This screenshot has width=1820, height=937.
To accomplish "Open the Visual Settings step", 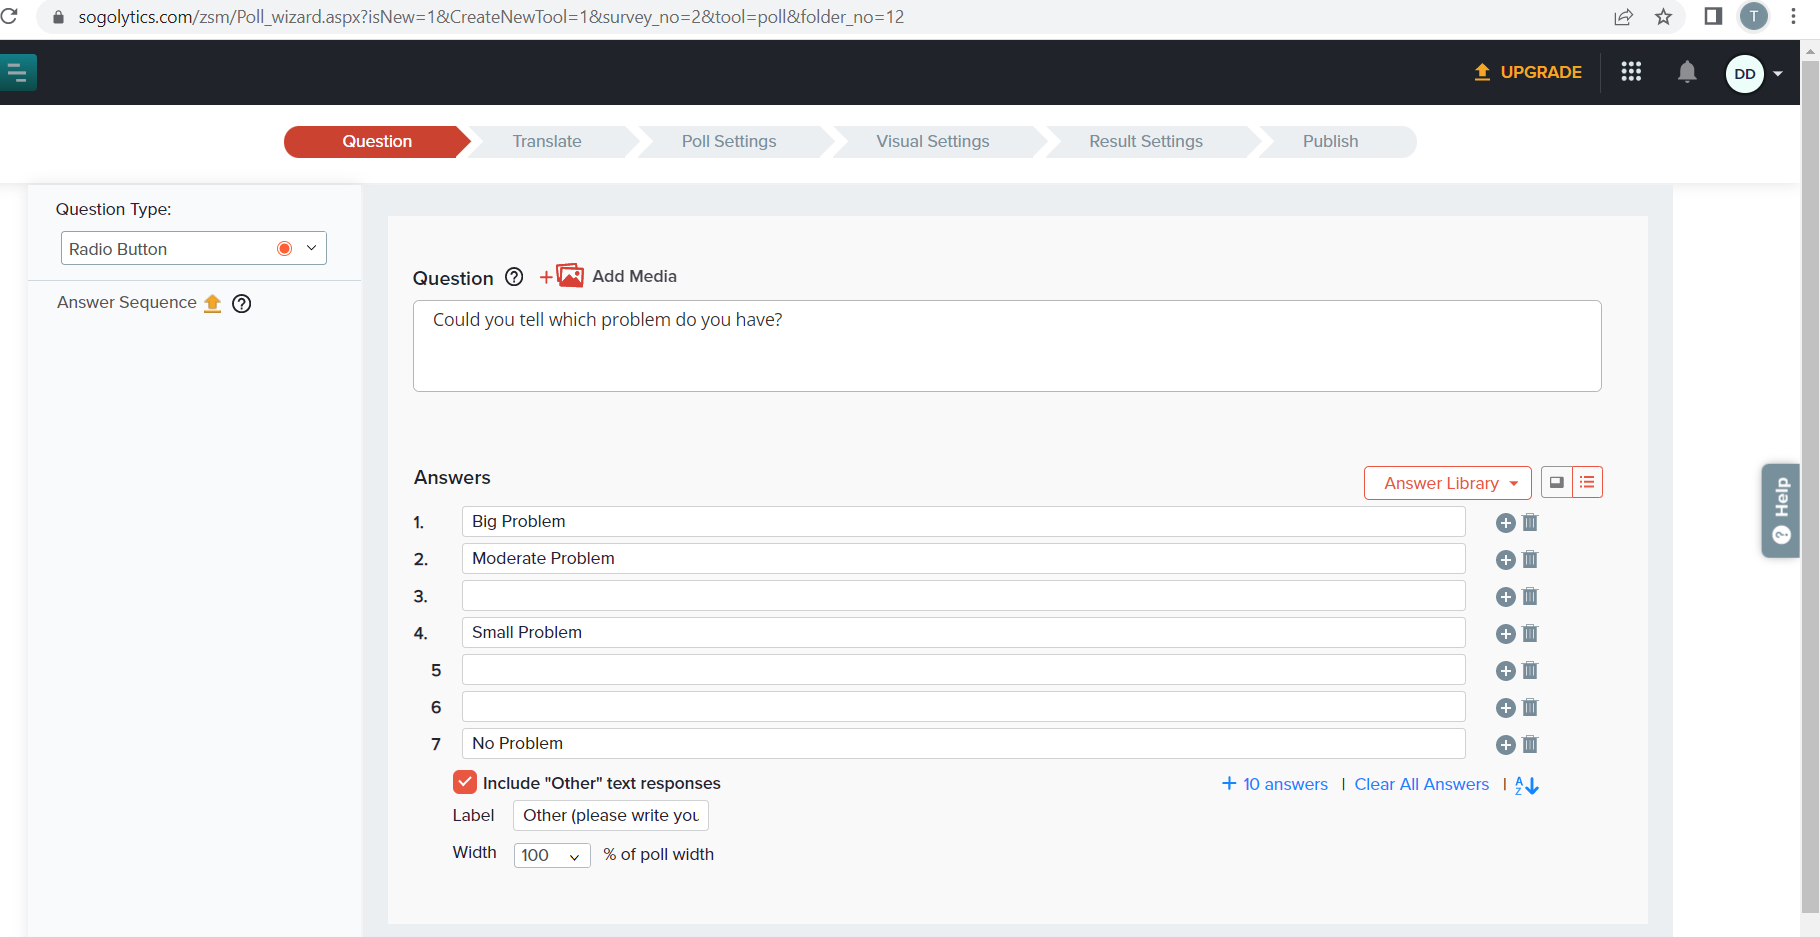I will pyautogui.click(x=933, y=141).
